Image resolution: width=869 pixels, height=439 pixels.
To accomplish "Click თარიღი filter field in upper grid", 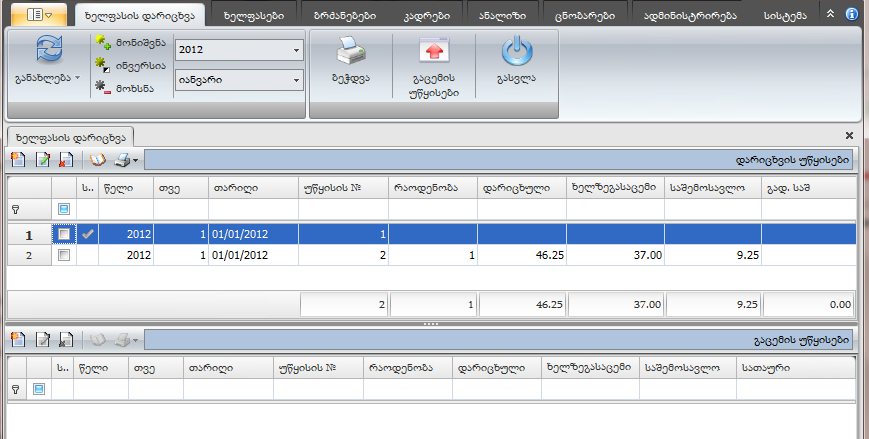I will click(x=253, y=210).
